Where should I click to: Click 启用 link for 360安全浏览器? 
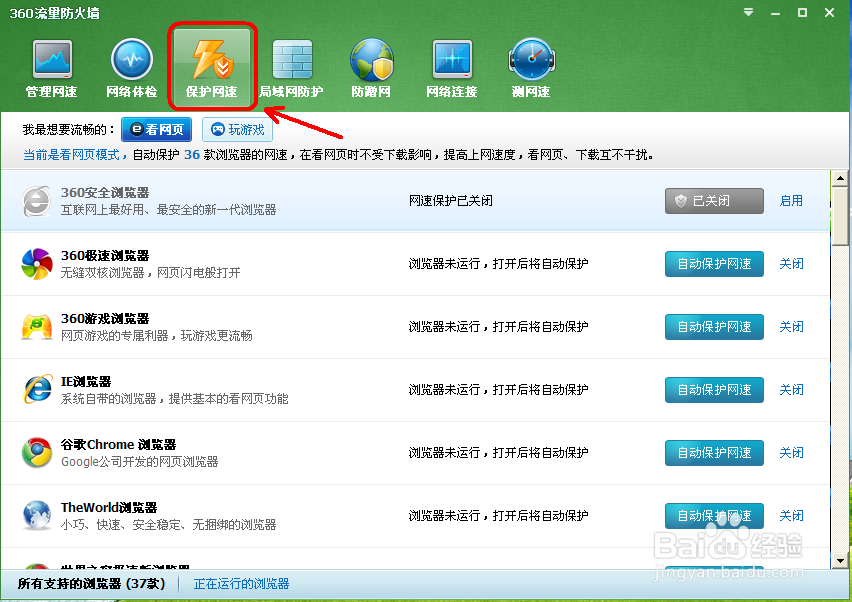[x=791, y=201]
